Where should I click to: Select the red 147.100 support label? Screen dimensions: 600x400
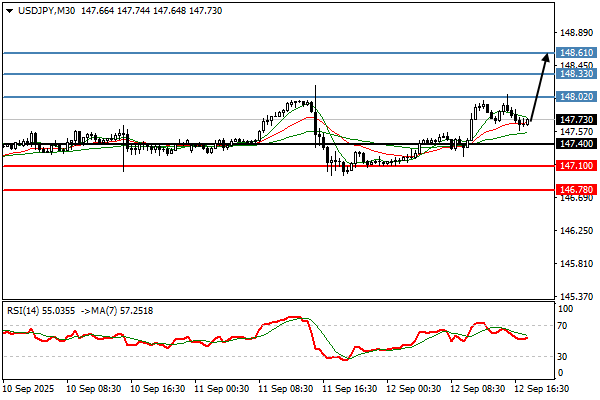click(576, 166)
